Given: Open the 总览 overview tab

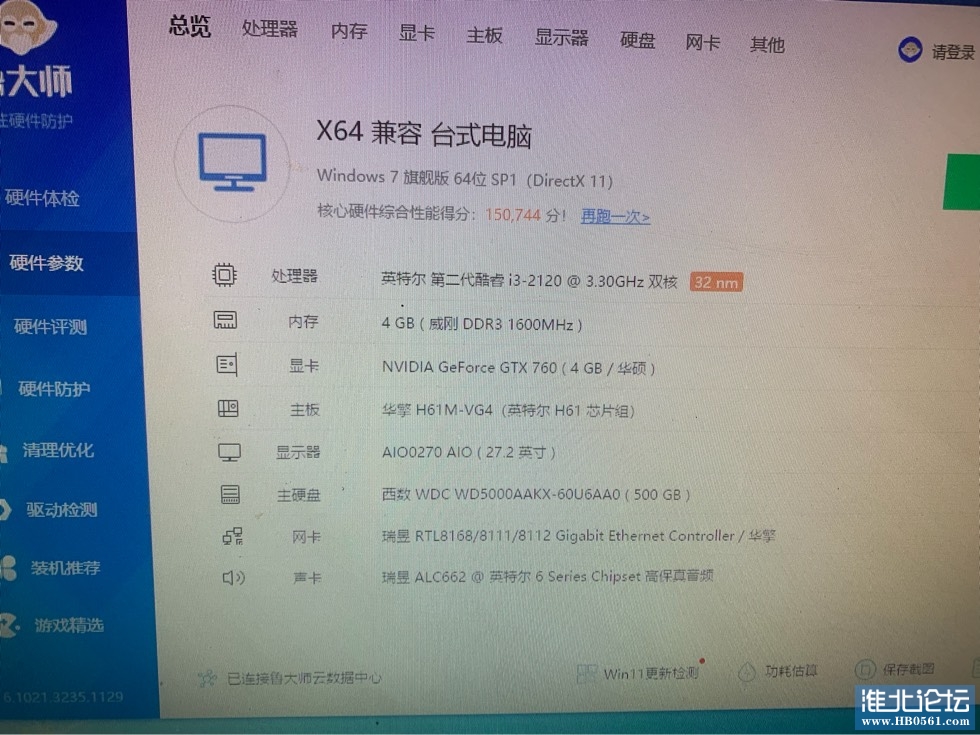Looking at the screenshot, I should tap(190, 27).
